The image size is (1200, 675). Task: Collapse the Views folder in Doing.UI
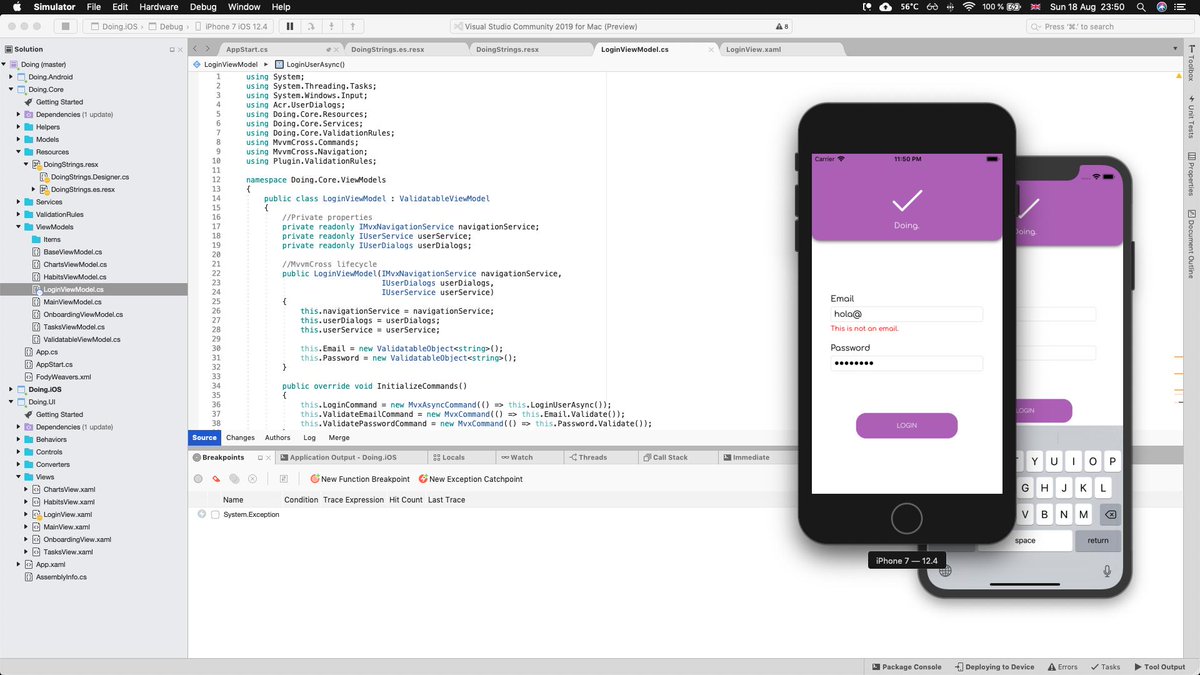(18, 477)
